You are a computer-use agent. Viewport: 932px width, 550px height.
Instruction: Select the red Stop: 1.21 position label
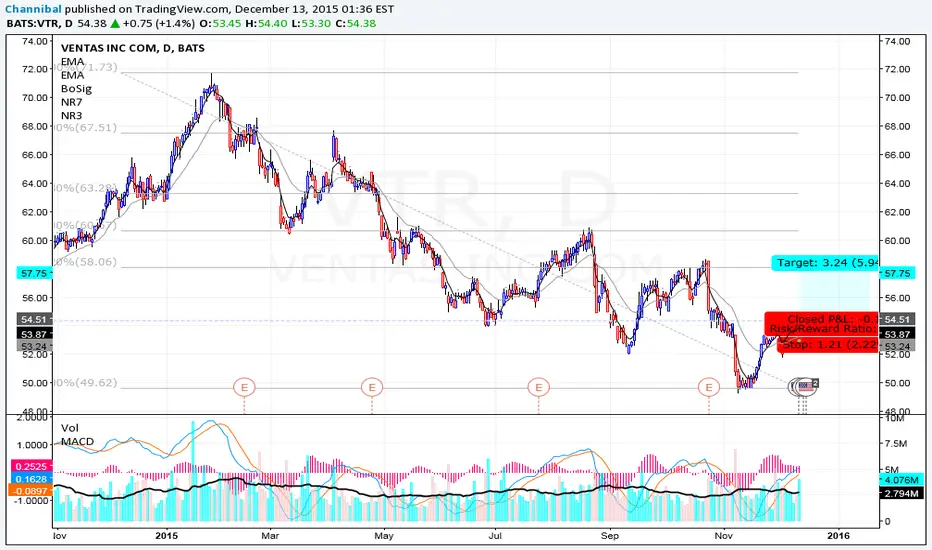point(828,345)
